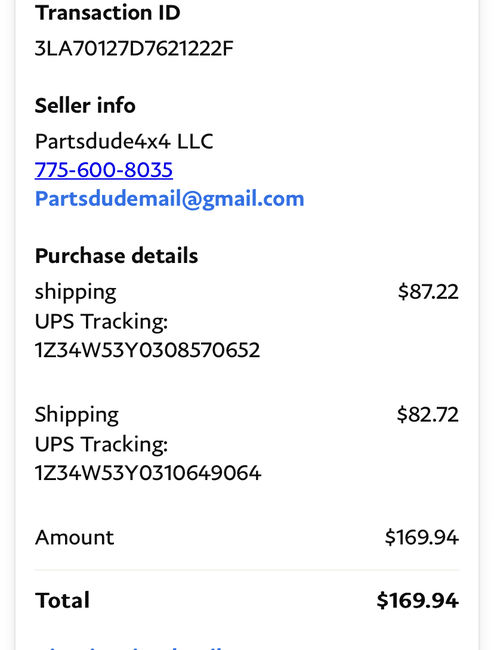Select the bold $169.94 total value

tap(418, 601)
